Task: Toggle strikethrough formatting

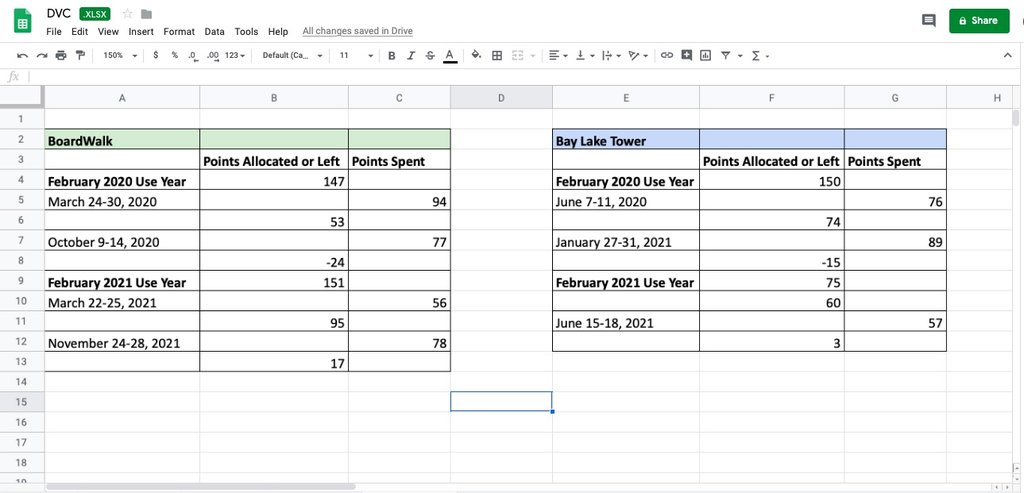Action: [x=430, y=56]
